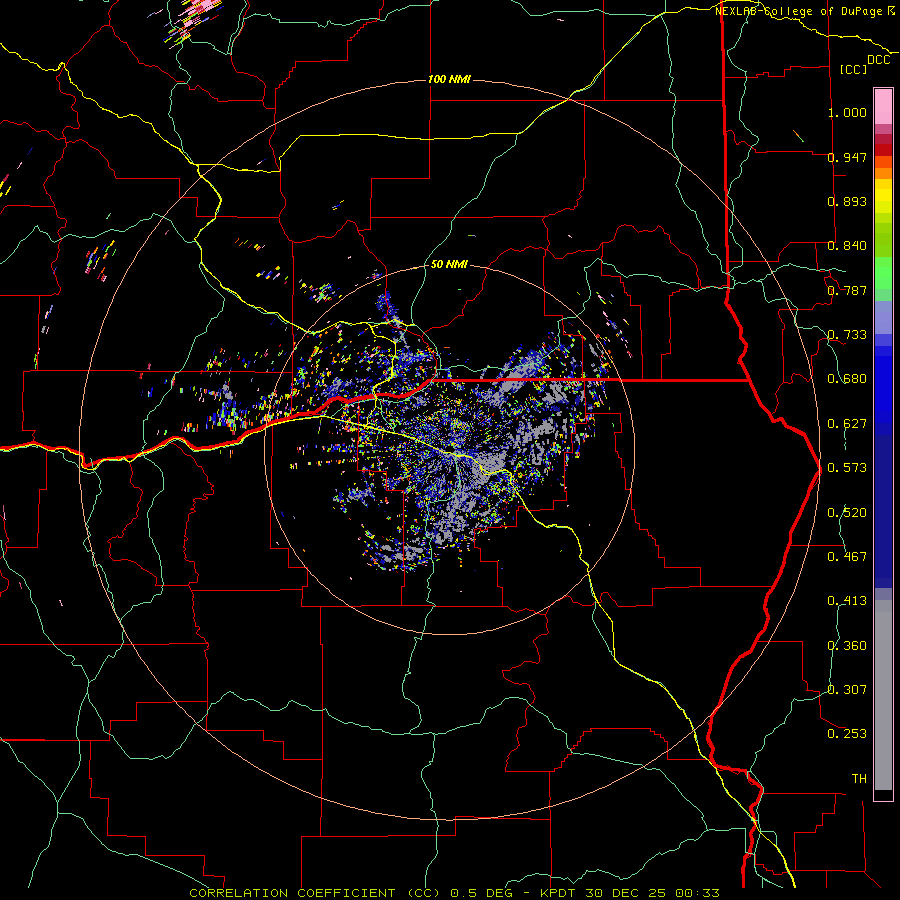Click the 0.733 value on color scale

(847, 335)
